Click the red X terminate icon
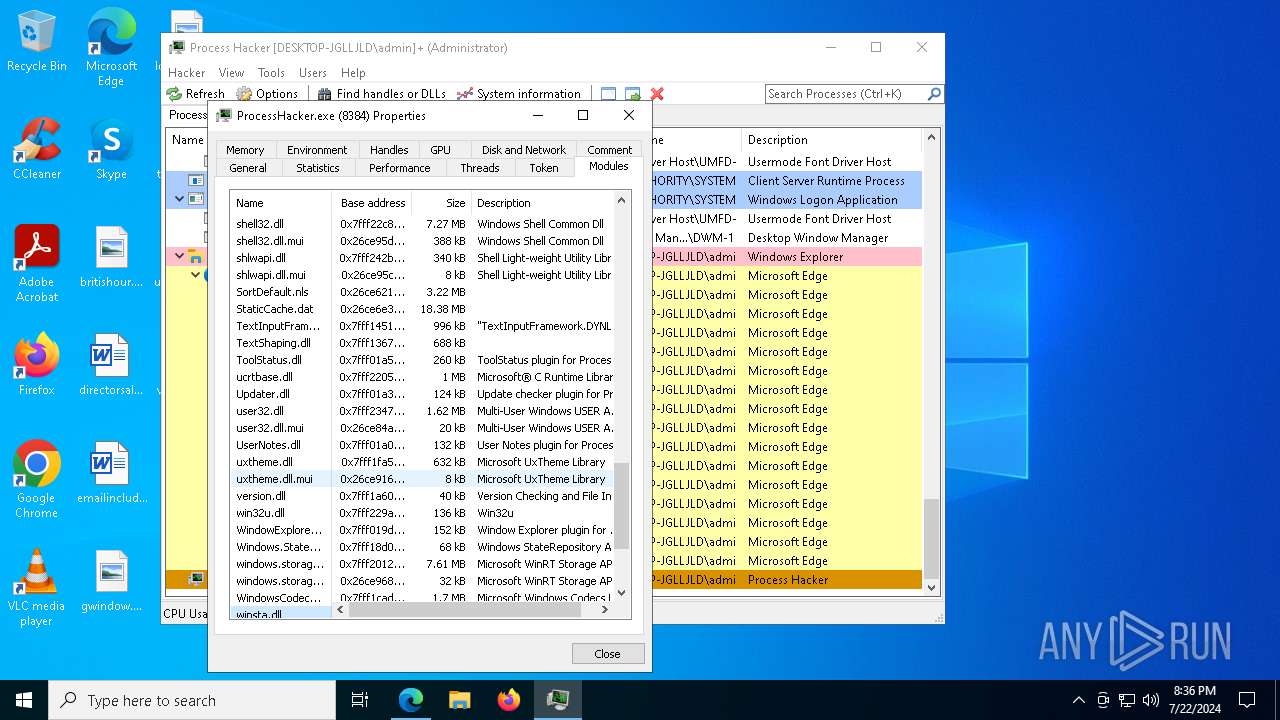Viewport: 1280px width, 720px height. coord(657,94)
